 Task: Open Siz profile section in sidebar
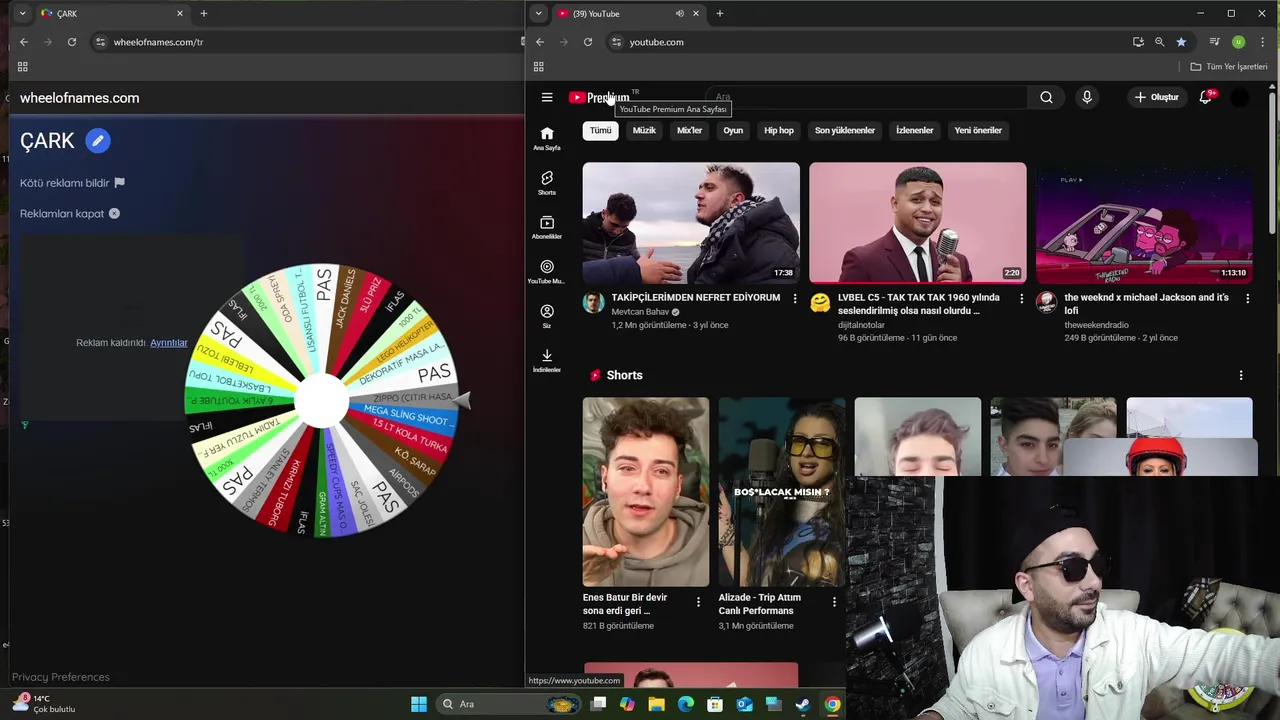(x=547, y=316)
